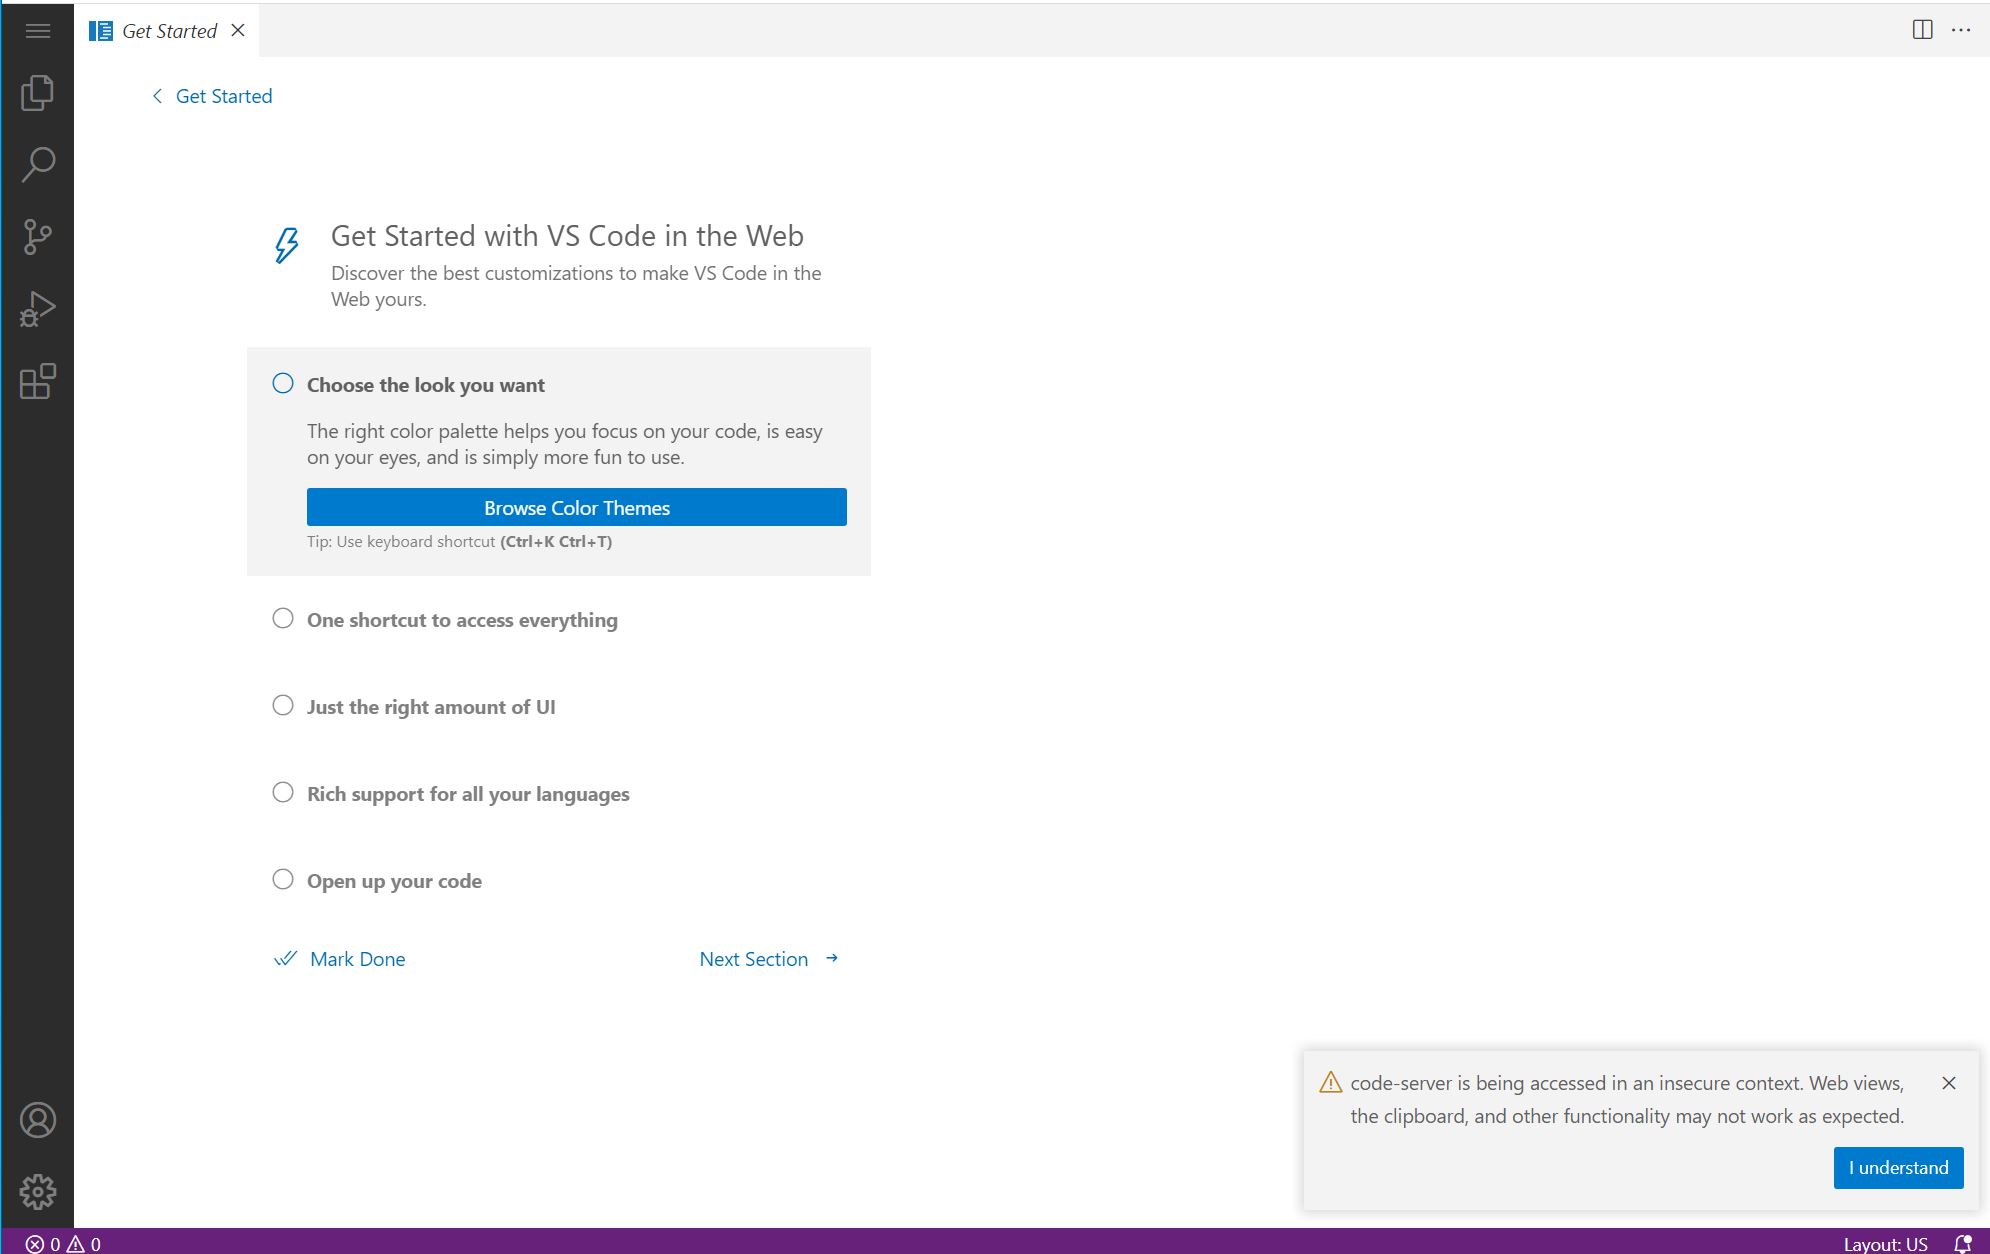Select the Get Started tab
This screenshot has height=1254, width=1990.
coord(168,30)
